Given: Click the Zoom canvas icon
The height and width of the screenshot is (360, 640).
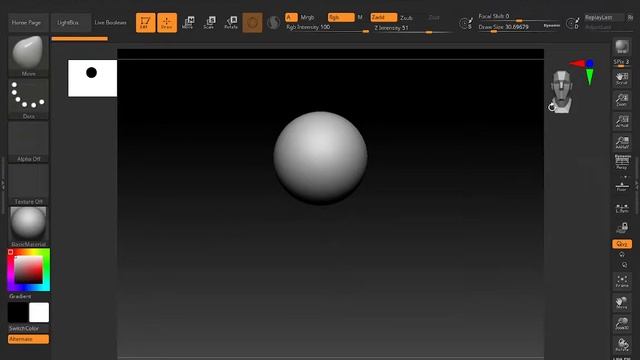Looking at the screenshot, I should 622,100.
